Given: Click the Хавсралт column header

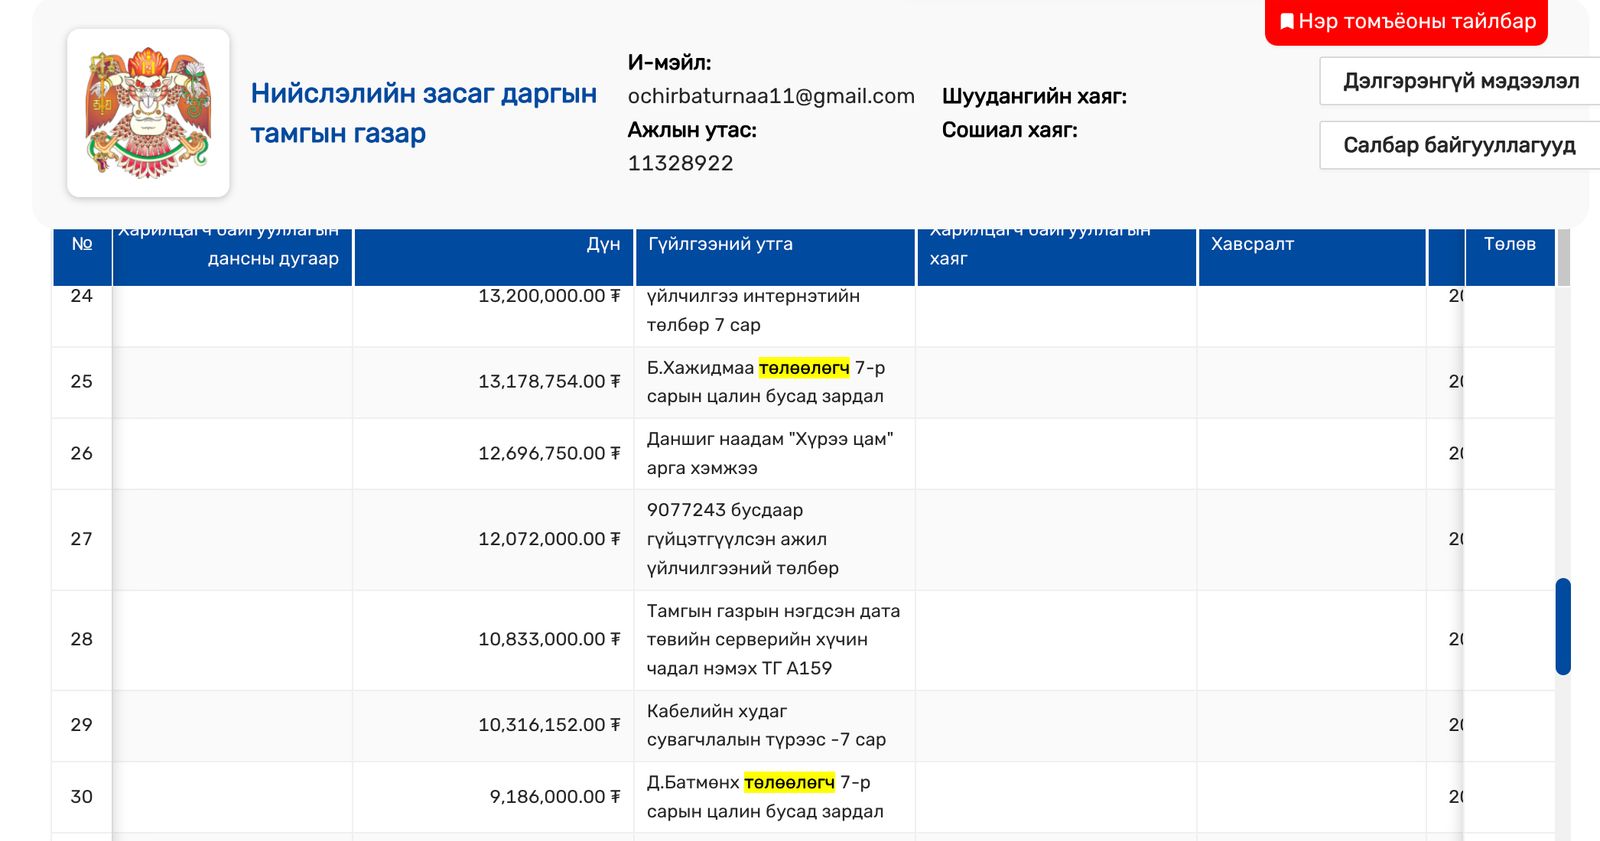Looking at the screenshot, I should (x=1252, y=244).
